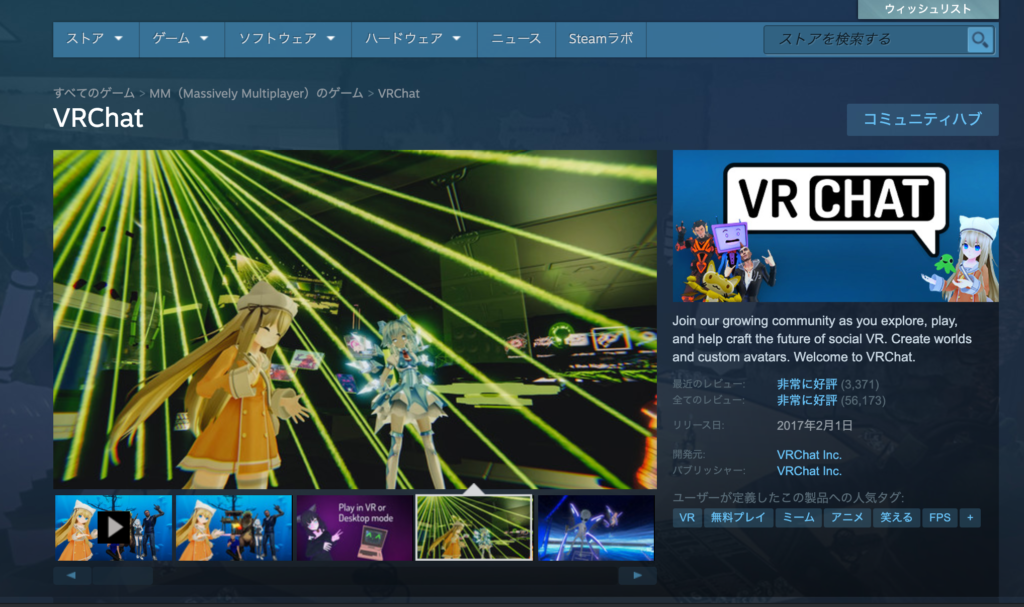
Task: Click the magnifying glass search icon
Action: 980,40
